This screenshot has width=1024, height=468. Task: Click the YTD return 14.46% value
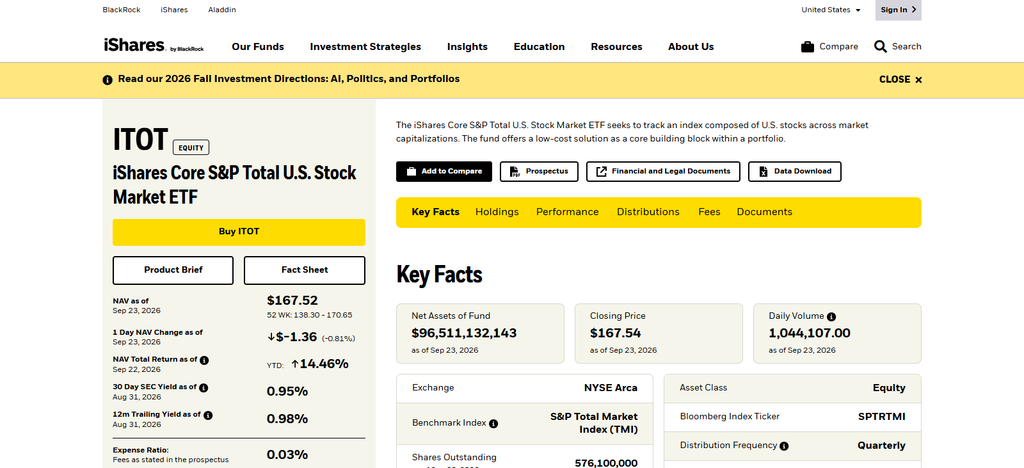point(320,364)
